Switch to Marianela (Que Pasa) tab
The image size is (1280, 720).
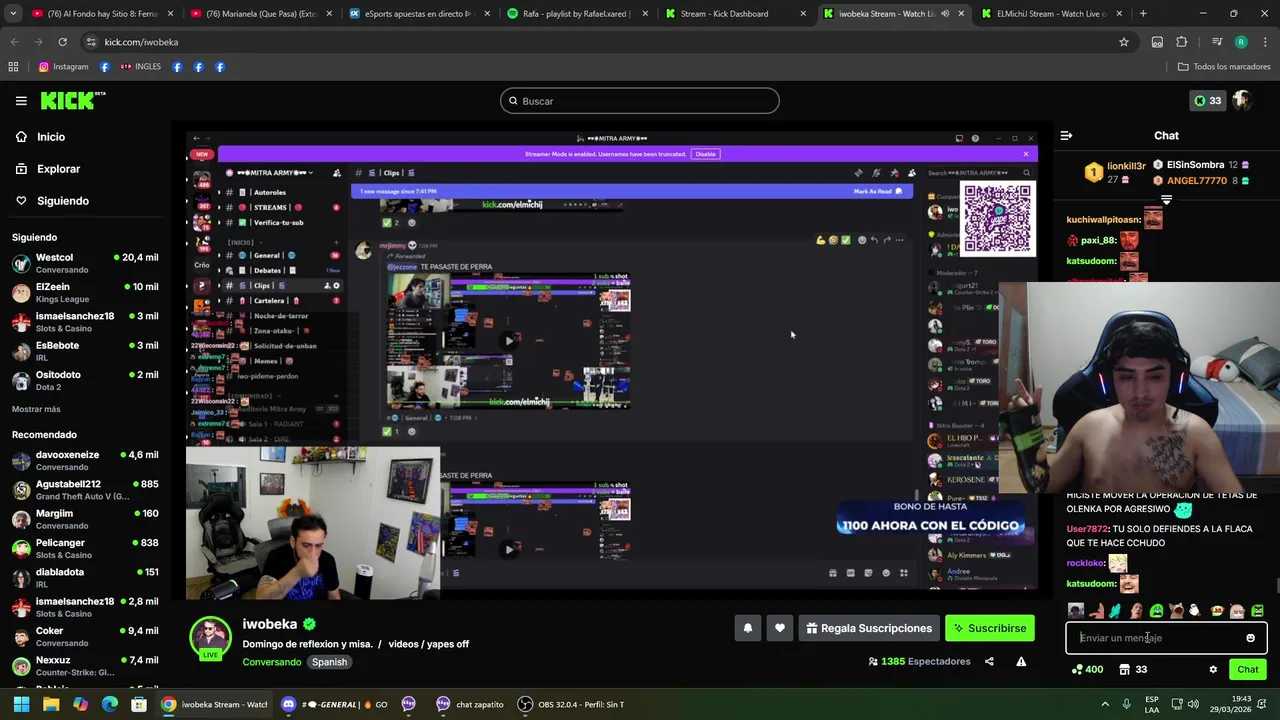[261, 14]
